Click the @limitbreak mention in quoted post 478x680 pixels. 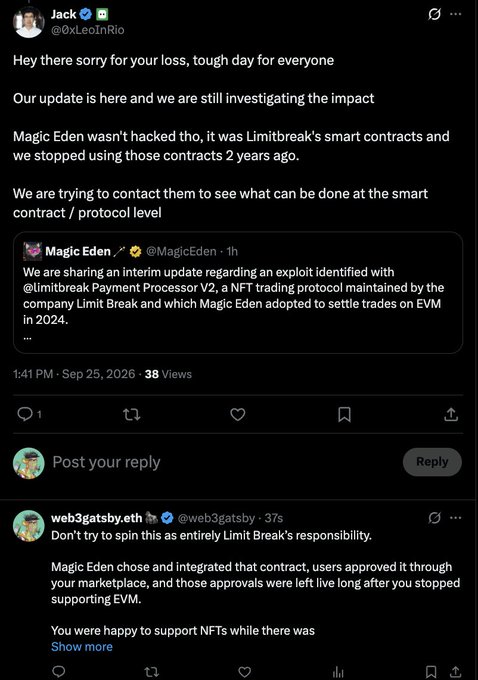[x=56, y=288]
